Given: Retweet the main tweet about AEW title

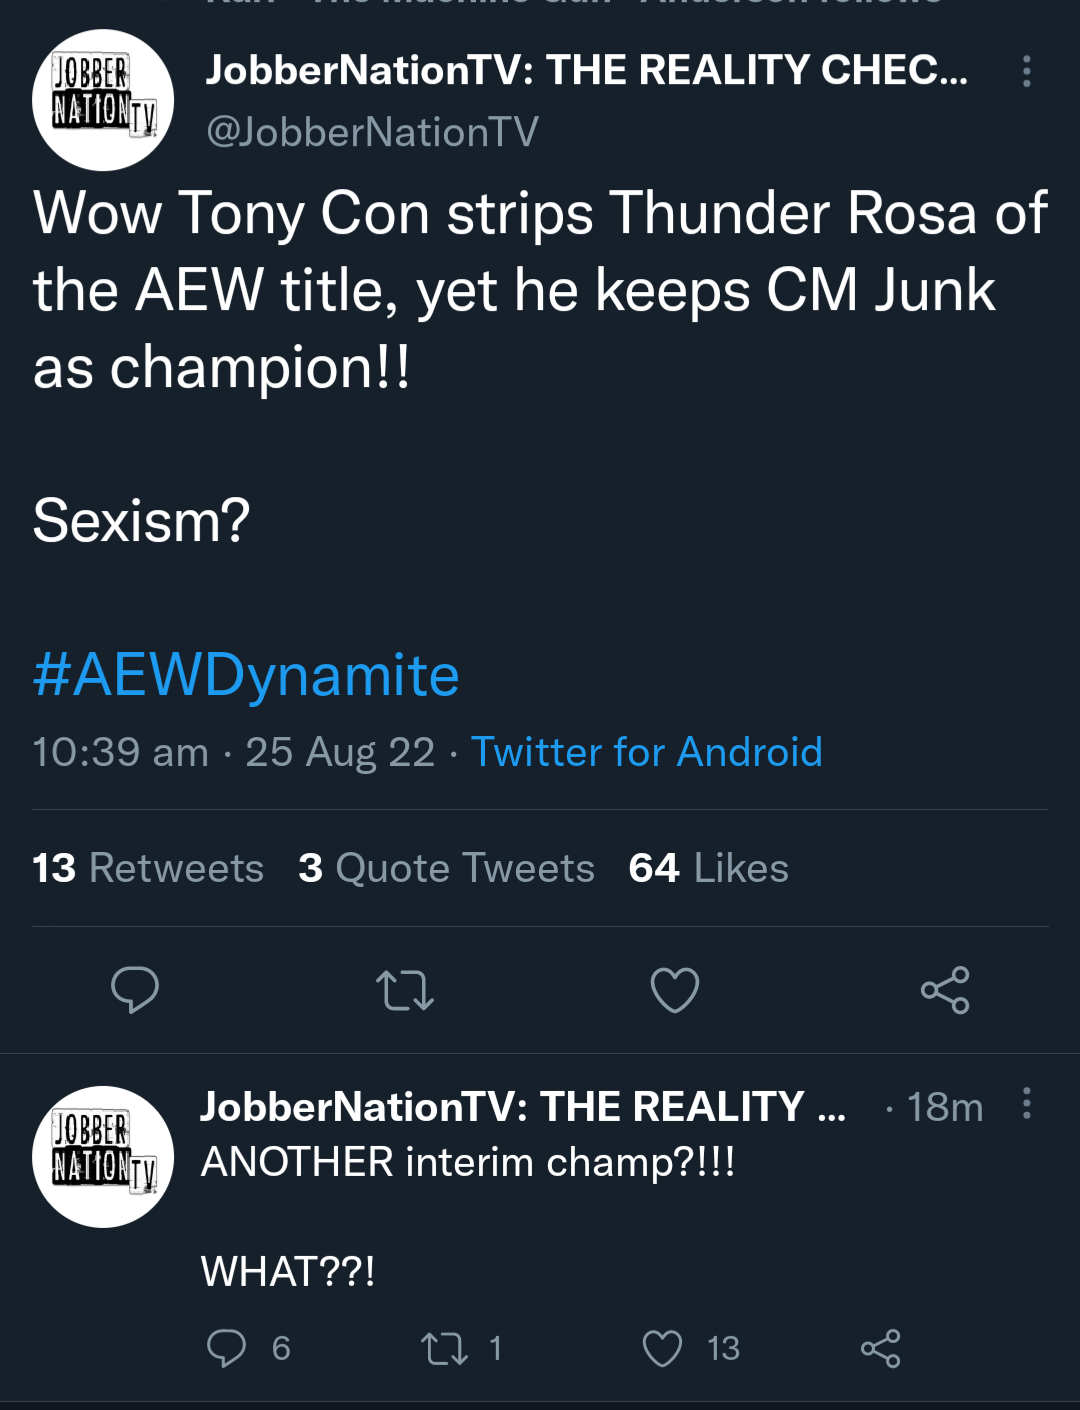Looking at the screenshot, I should click(404, 990).
